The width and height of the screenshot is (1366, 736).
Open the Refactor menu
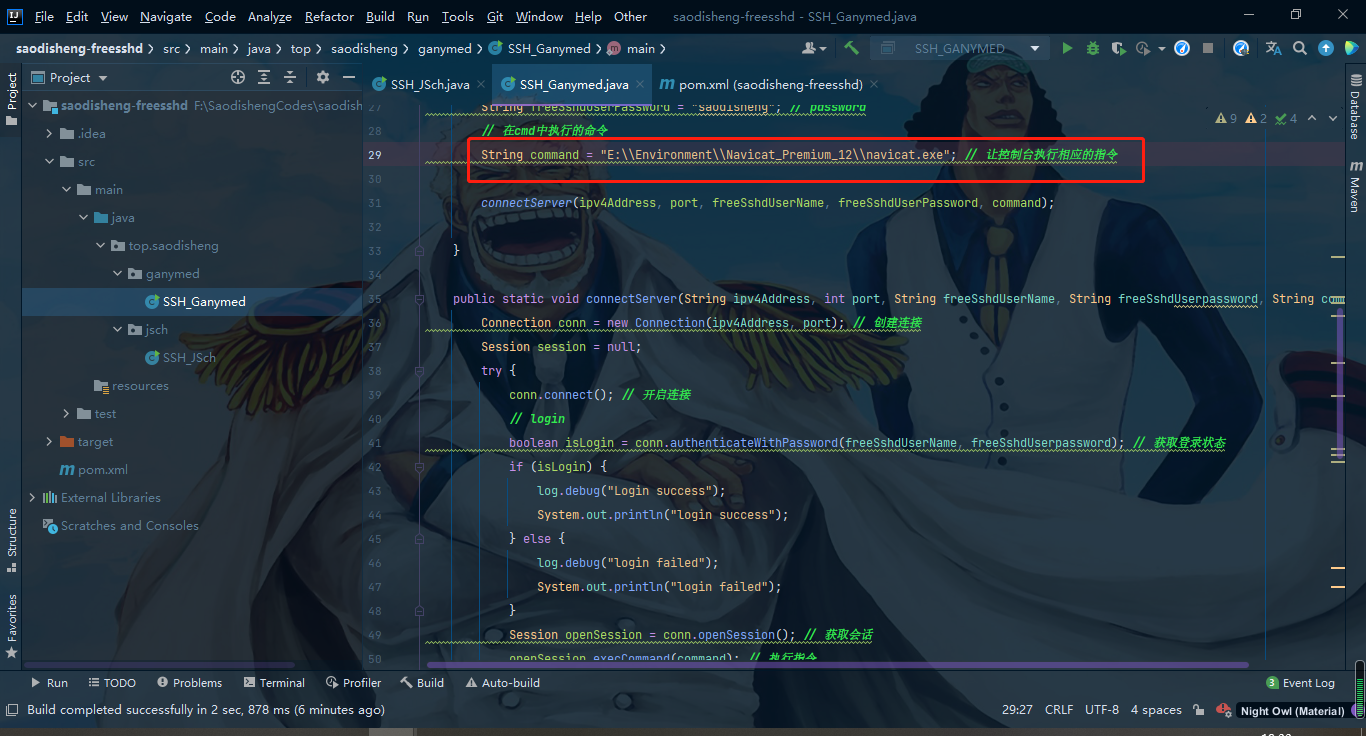pyautogui.click(x=329, y=16)
